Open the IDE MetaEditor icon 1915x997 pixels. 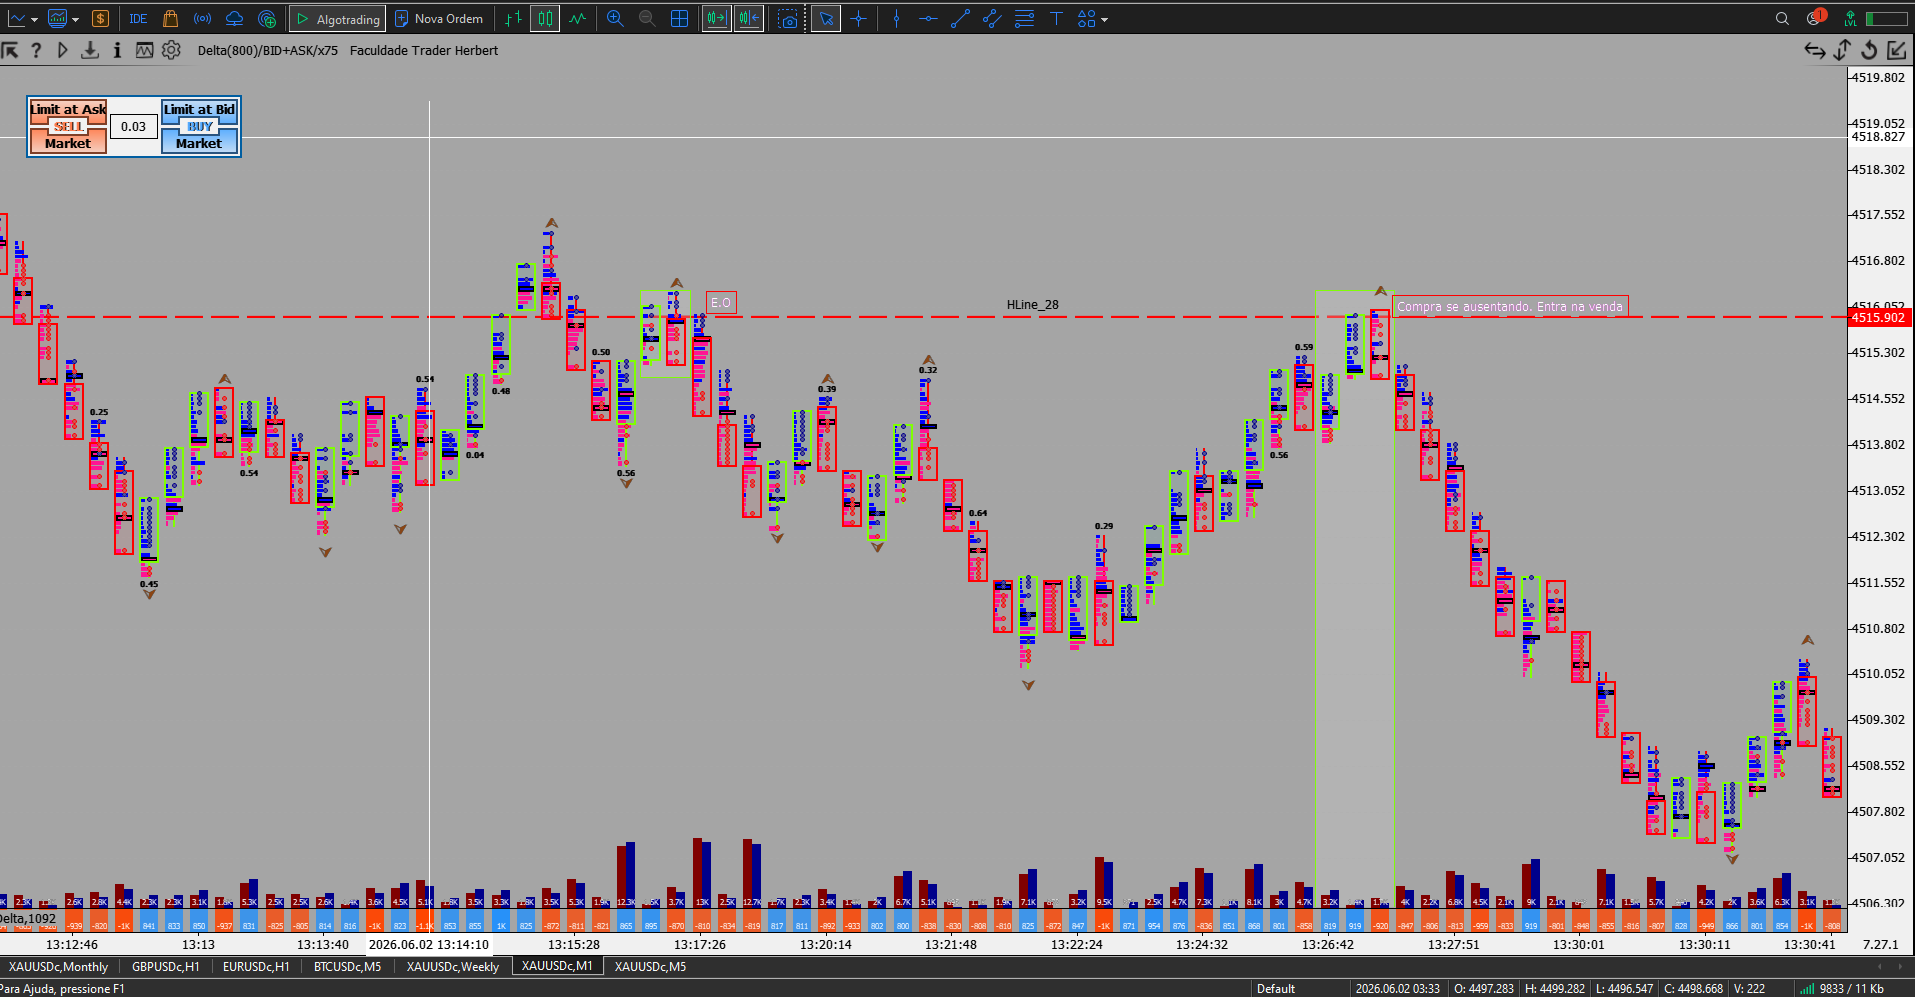coord(138,19)
